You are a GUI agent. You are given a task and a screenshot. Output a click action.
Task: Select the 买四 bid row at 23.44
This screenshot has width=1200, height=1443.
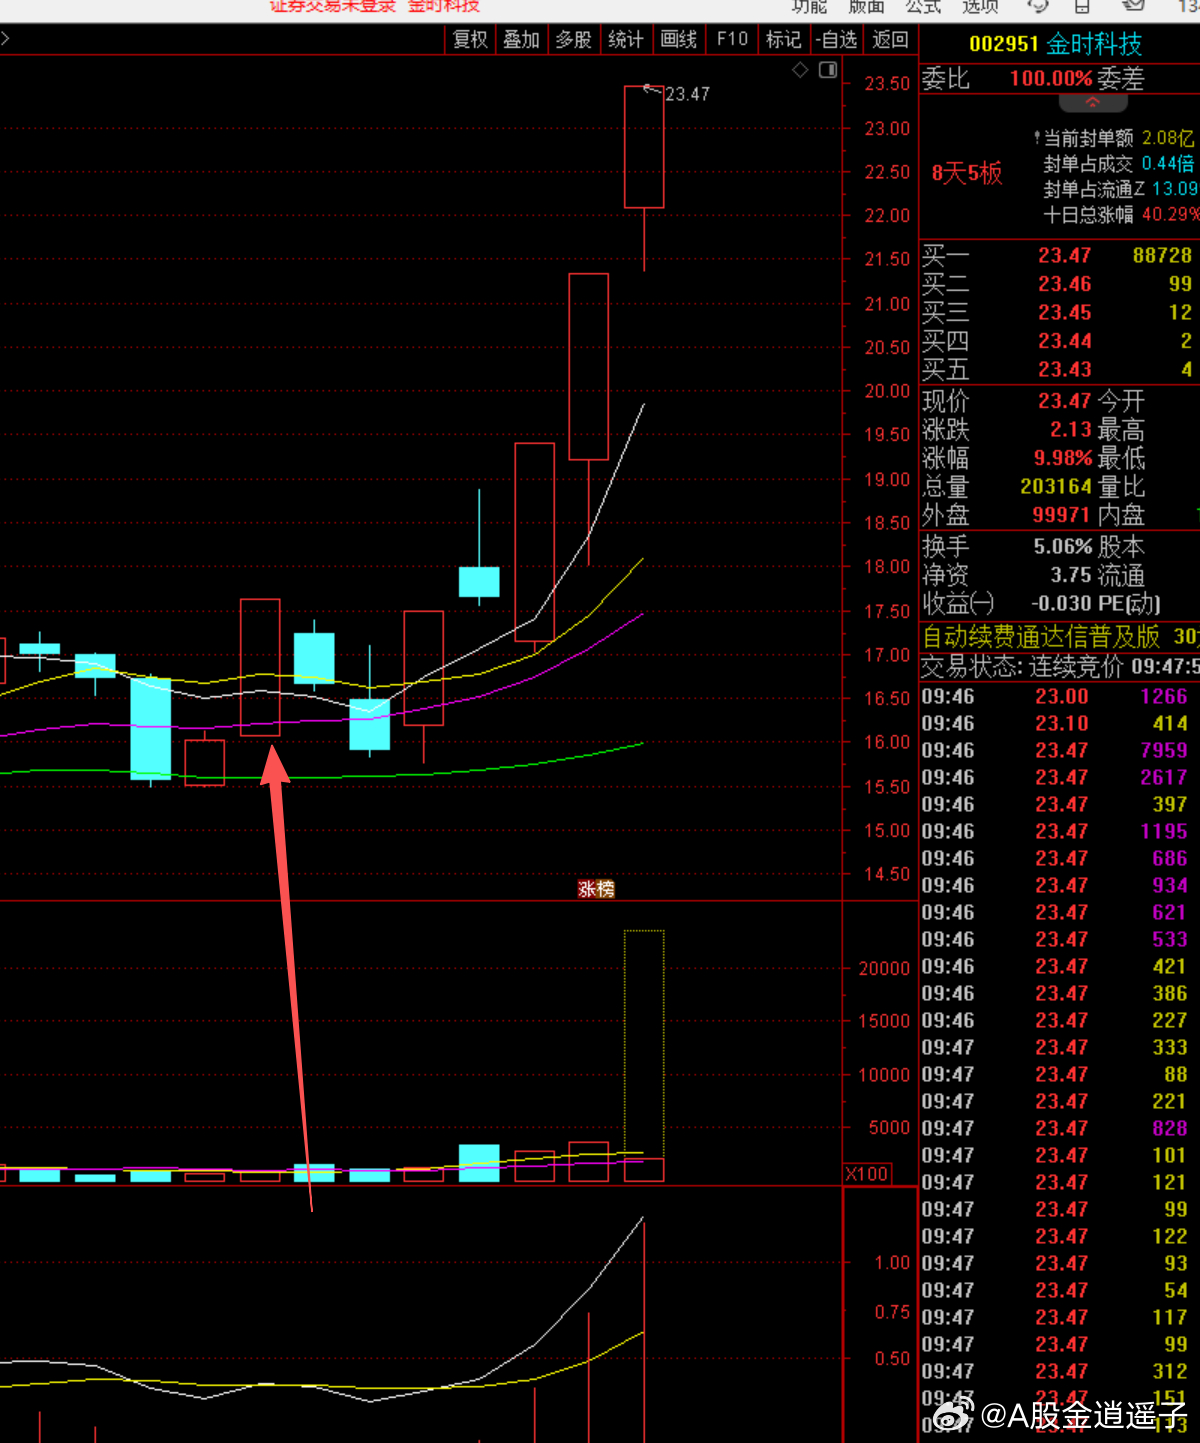1058,341
